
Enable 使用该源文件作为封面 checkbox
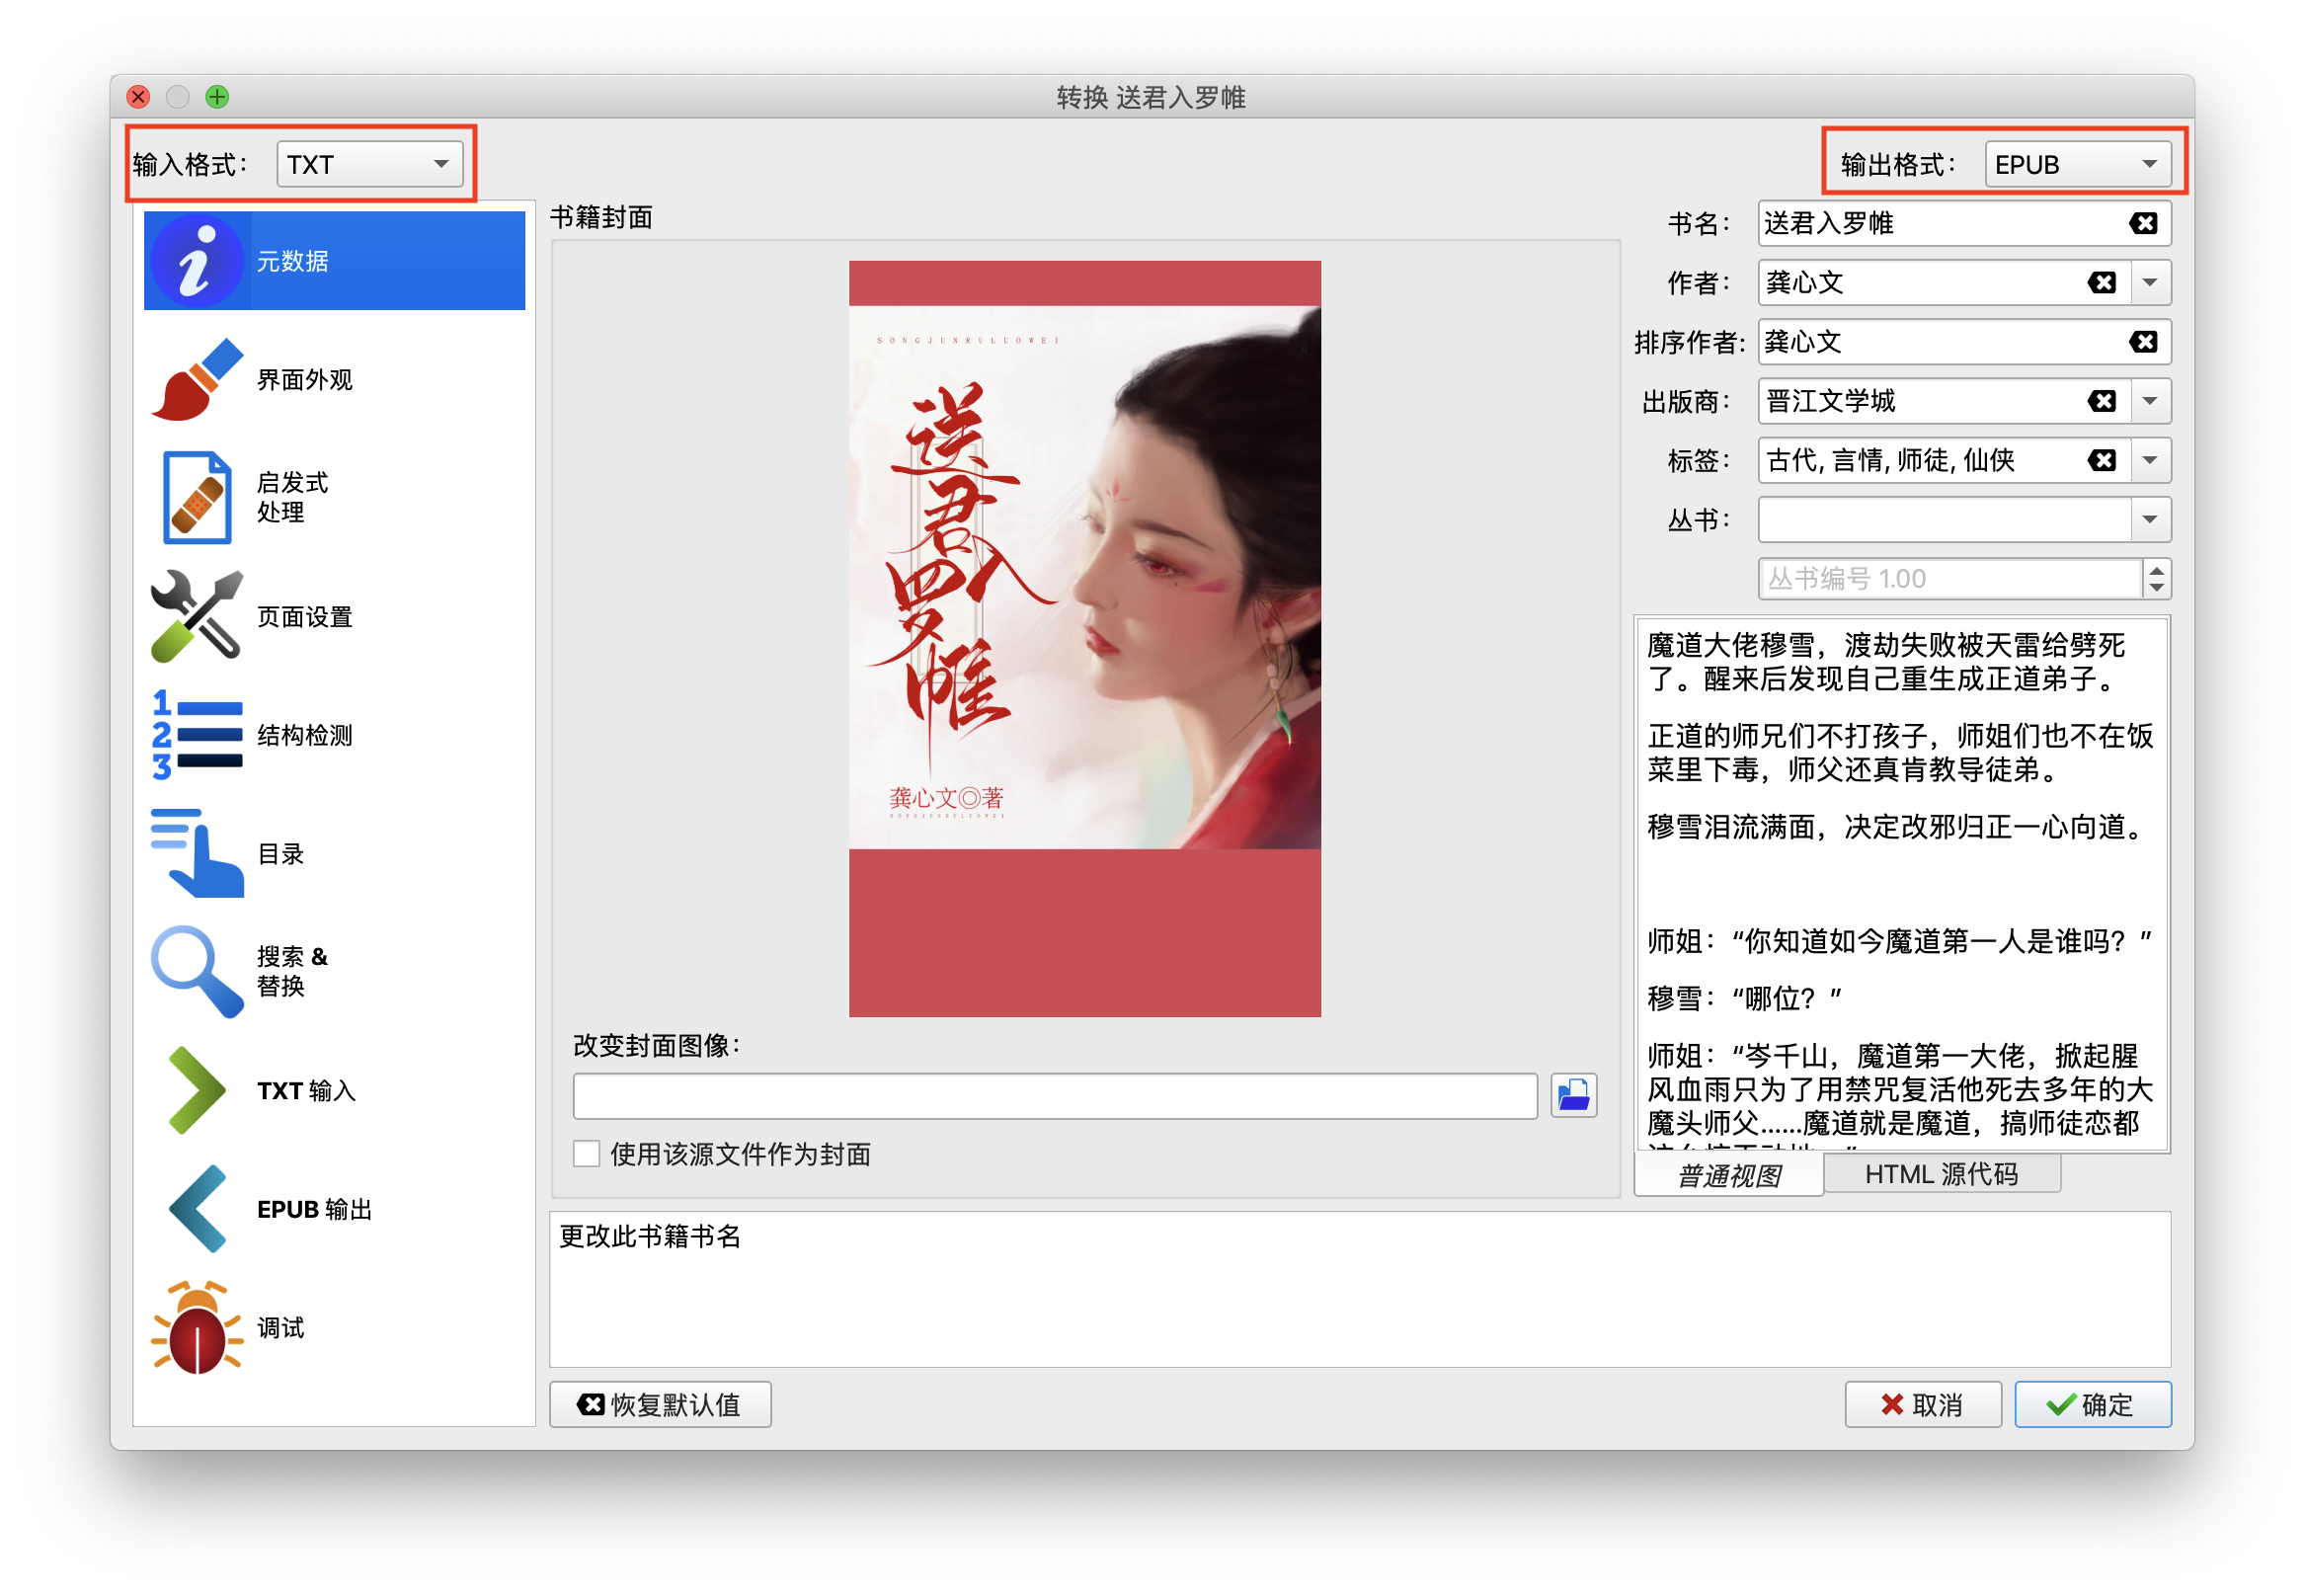coord(587,1154)
